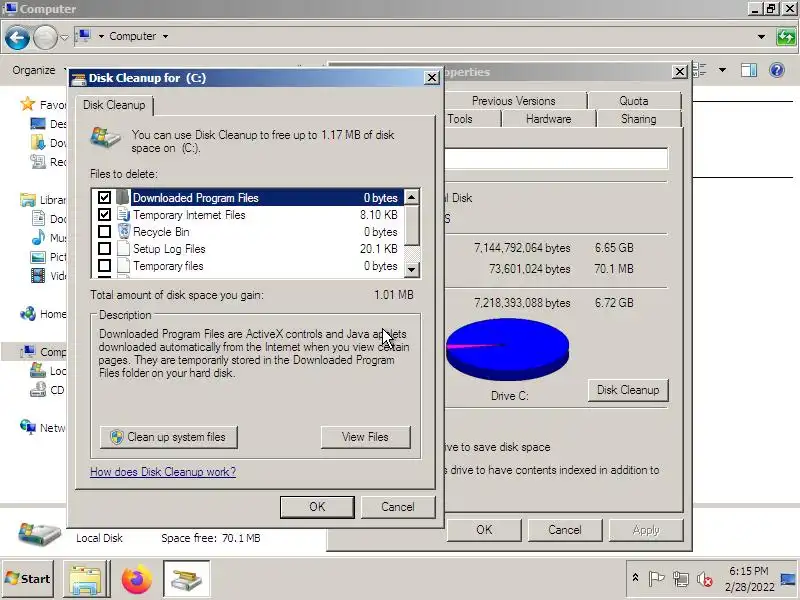Click the muted volume tray icon
Viewport: 800px width, 600px height.
pyautogui.click(x=705, y=579)
